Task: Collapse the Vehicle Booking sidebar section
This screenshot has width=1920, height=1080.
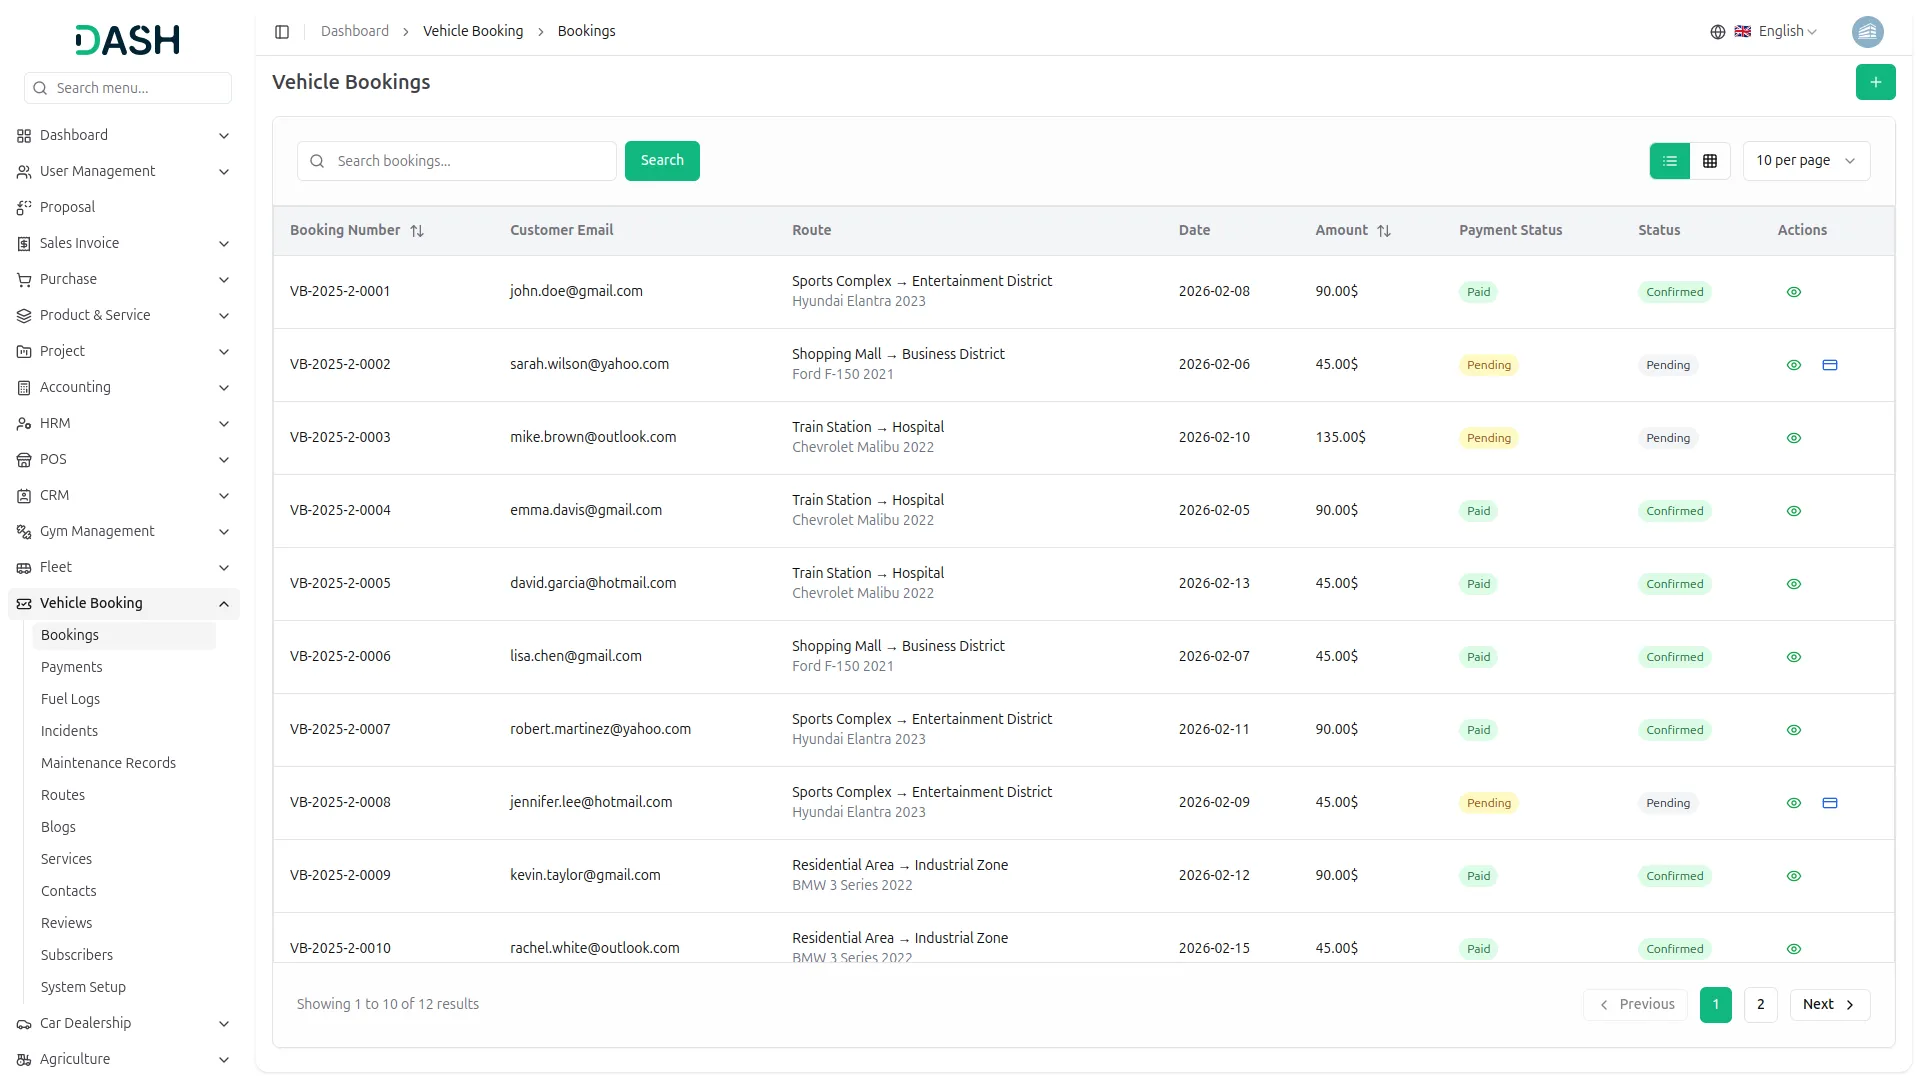Action: 123,603
